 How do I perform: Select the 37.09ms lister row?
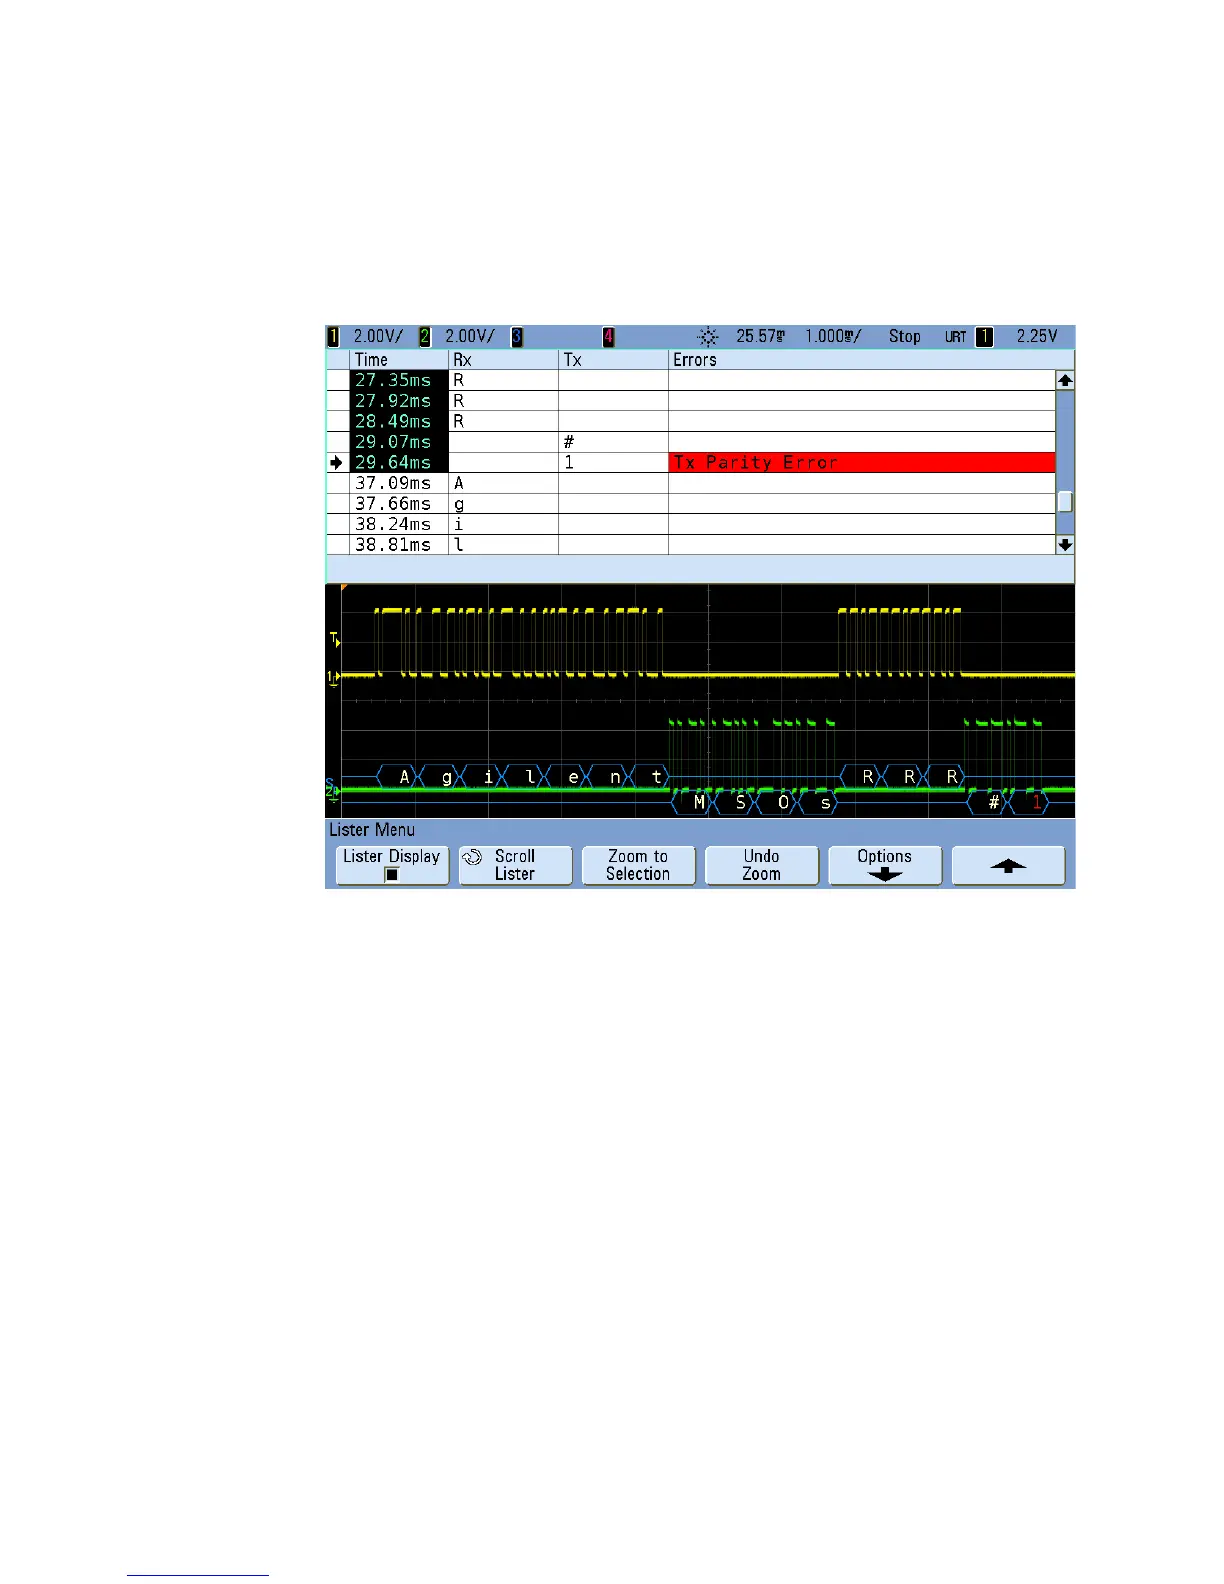[x=691, y=483]
